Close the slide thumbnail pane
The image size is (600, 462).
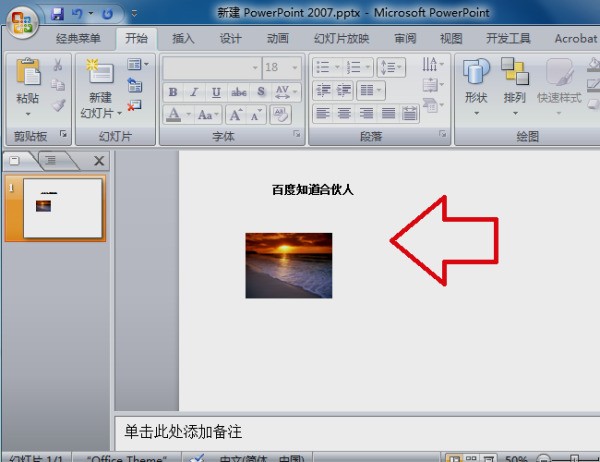point(99,160)
